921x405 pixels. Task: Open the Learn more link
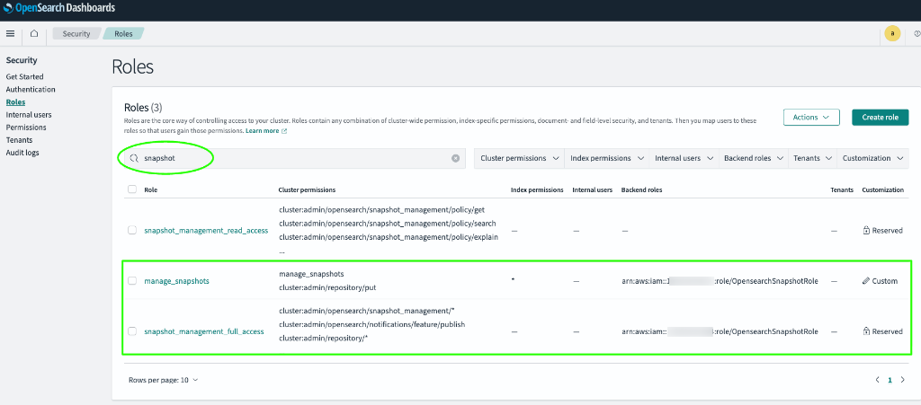coord(266,131)
